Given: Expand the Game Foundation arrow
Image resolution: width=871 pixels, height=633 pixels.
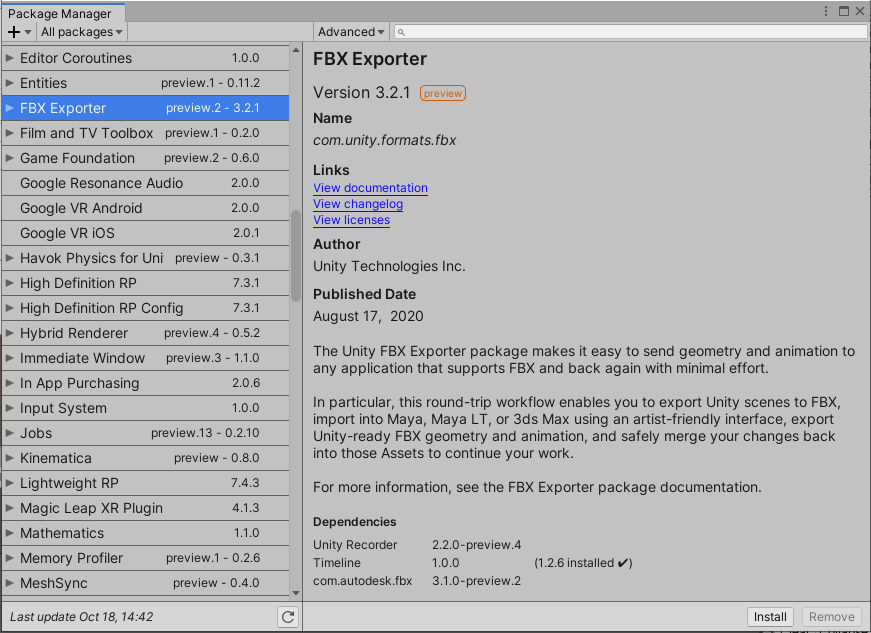Looking at the screenshot, I should (9, 158).
